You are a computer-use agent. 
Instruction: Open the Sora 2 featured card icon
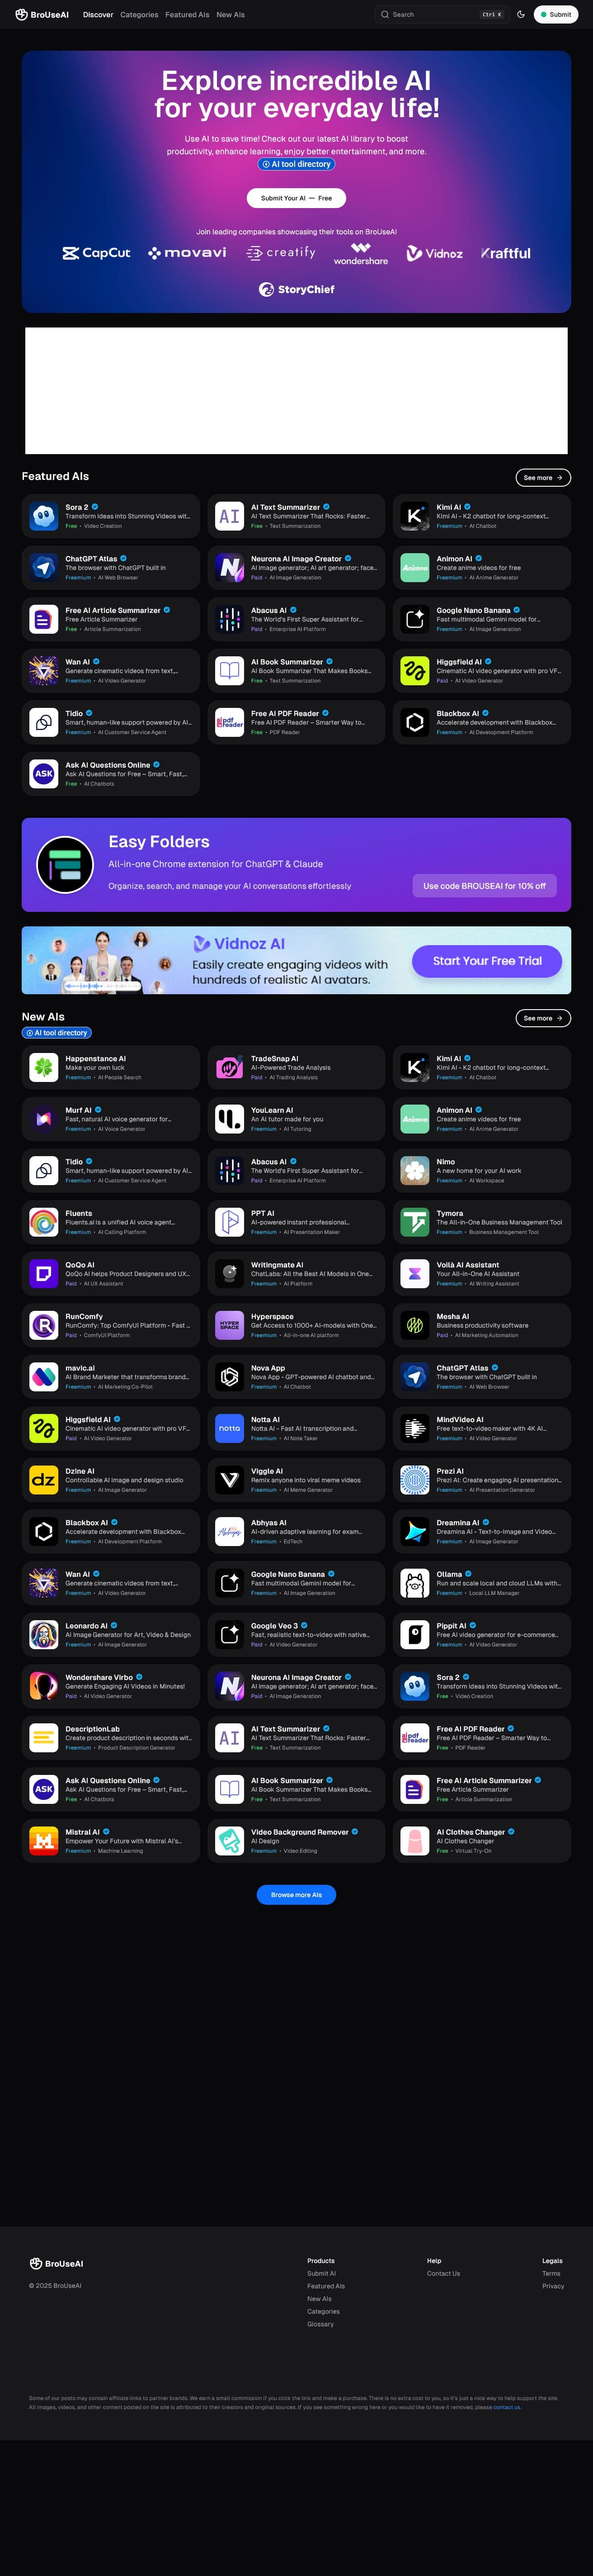44,516
